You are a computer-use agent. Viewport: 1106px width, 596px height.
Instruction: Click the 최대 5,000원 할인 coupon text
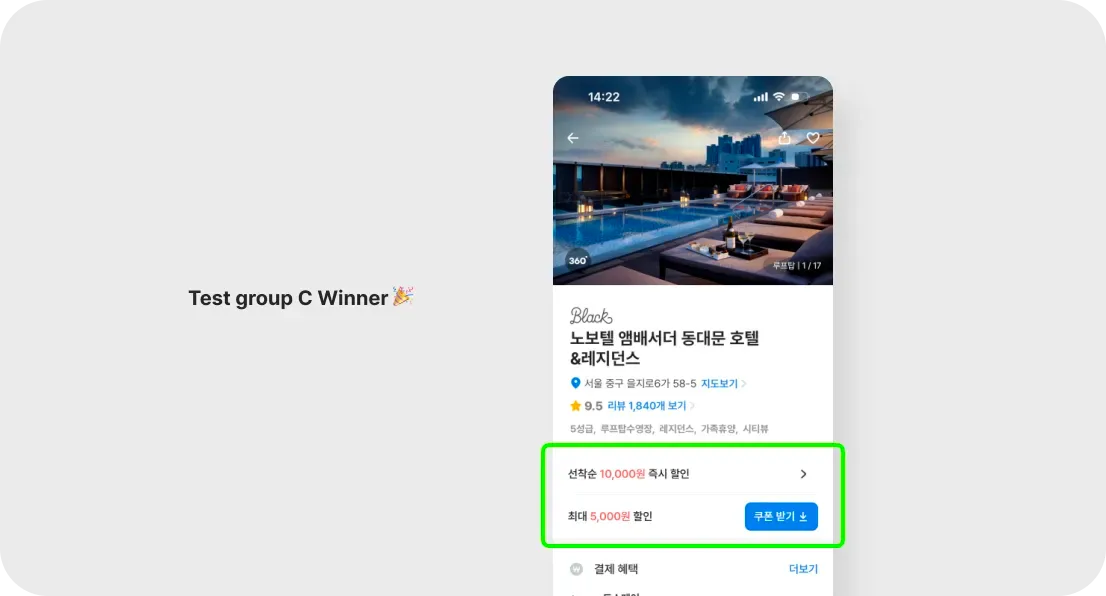609,516
